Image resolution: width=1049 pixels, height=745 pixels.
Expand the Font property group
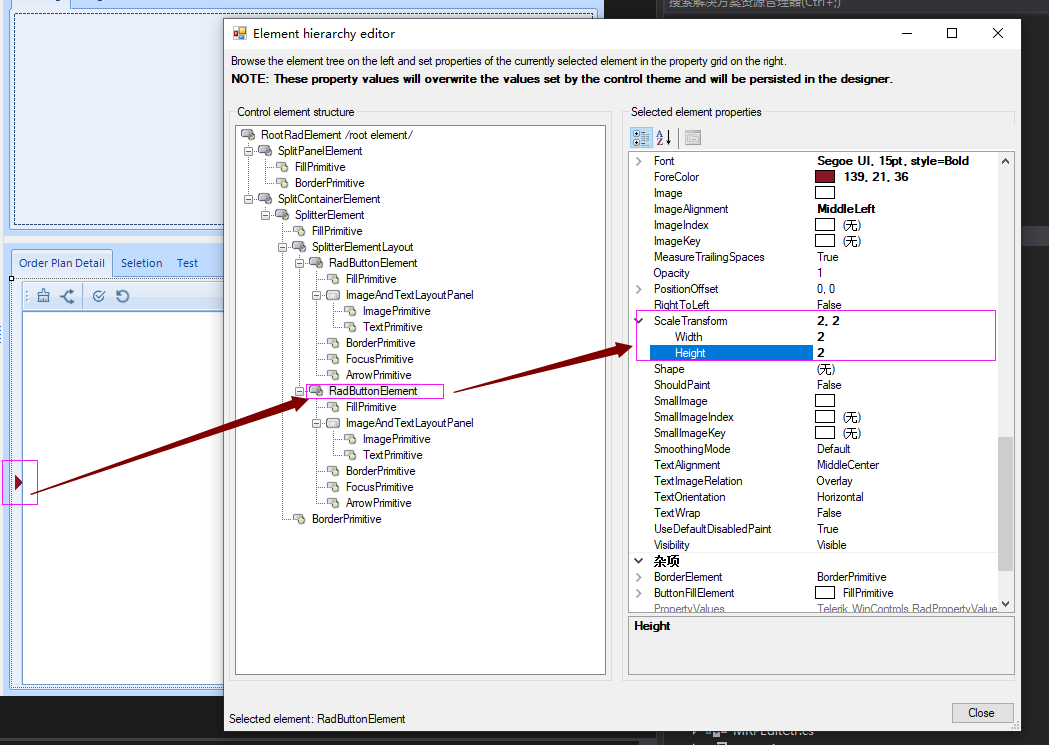(641, 160)
